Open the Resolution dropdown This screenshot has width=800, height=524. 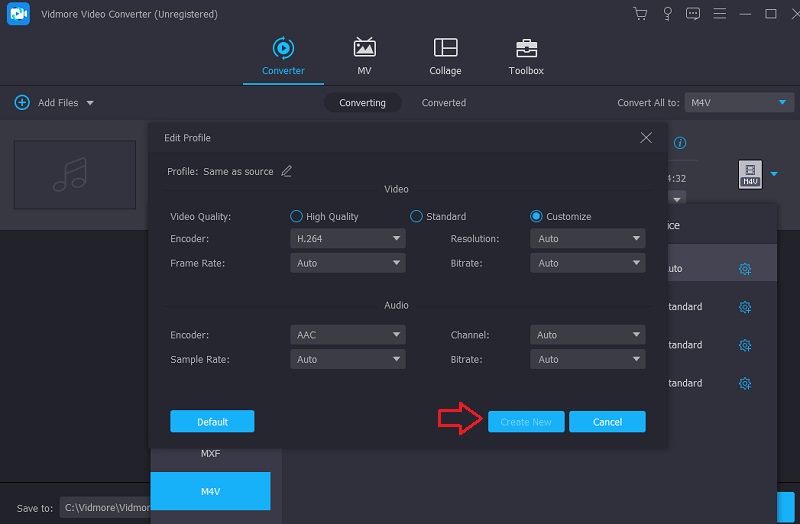pyautogui.click(x=588, y=239)
